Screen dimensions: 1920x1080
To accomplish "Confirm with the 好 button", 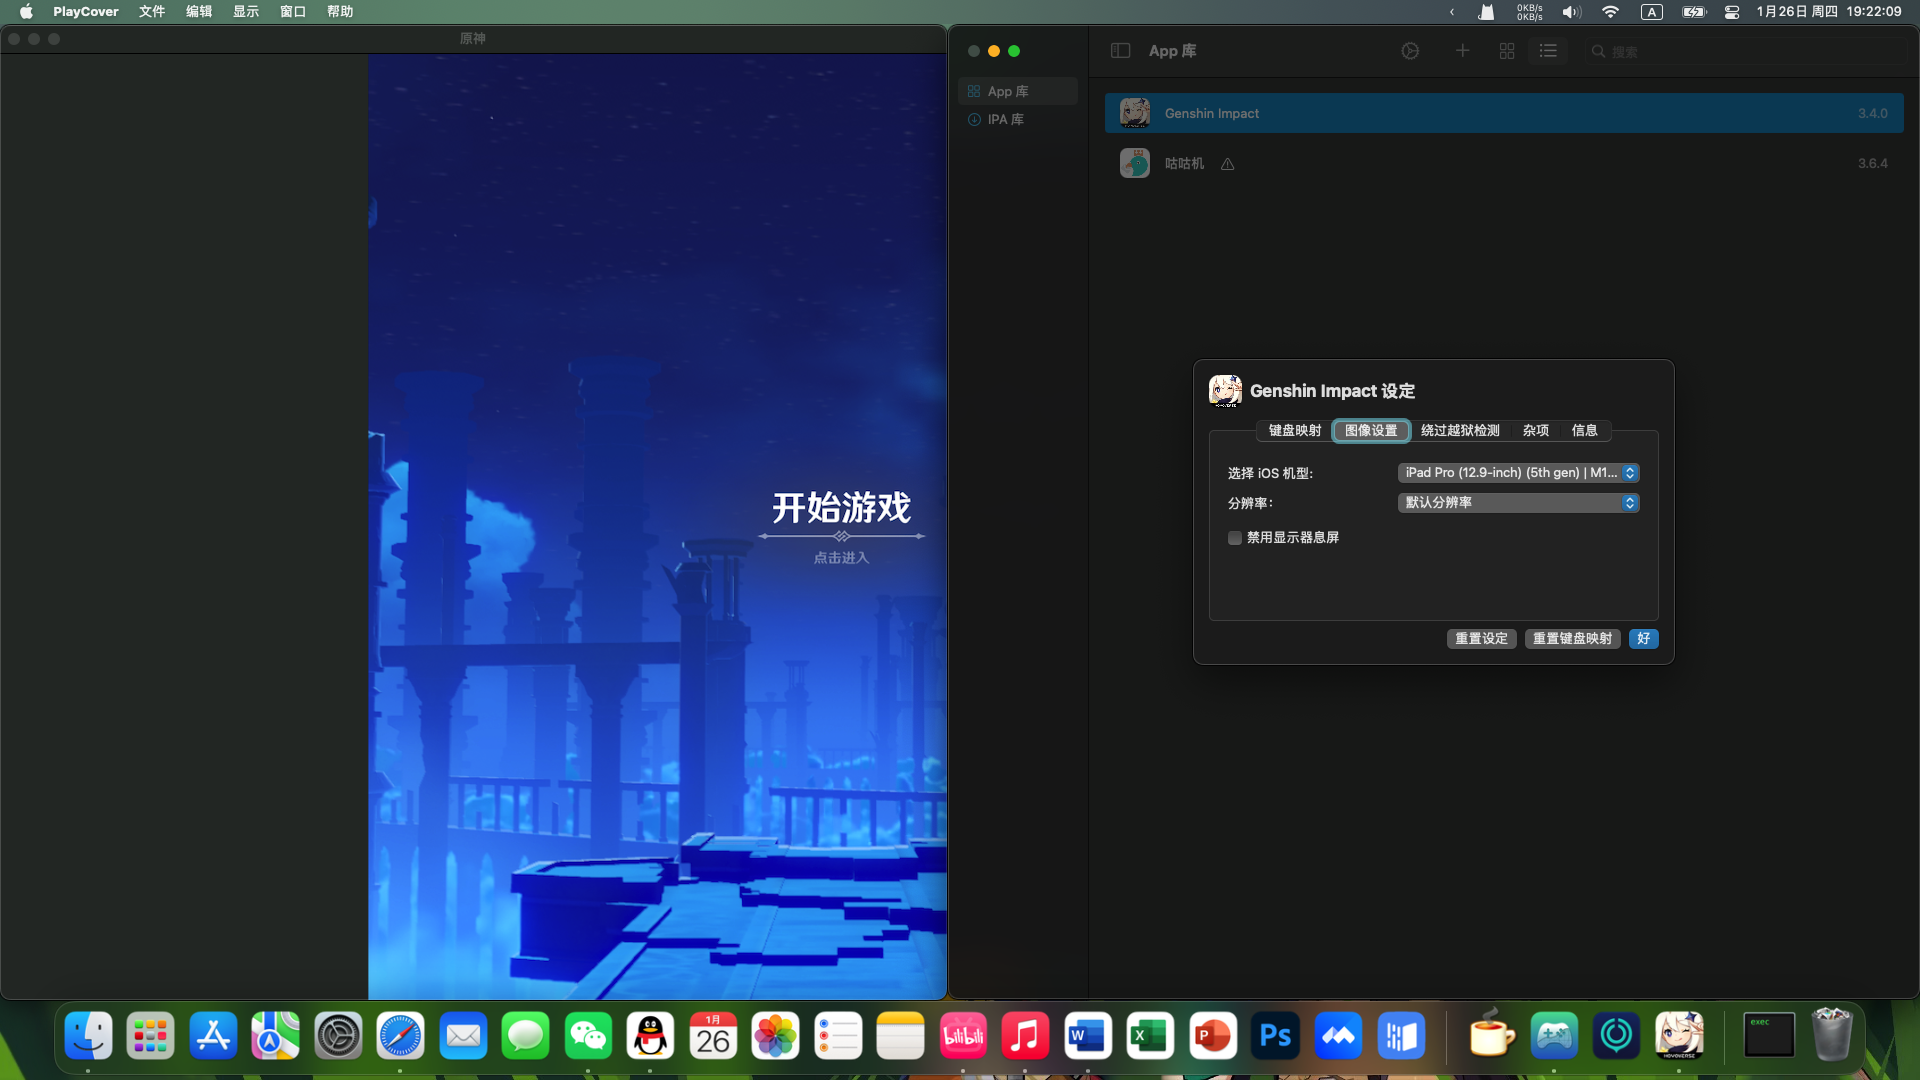I will click(1643, 639).
